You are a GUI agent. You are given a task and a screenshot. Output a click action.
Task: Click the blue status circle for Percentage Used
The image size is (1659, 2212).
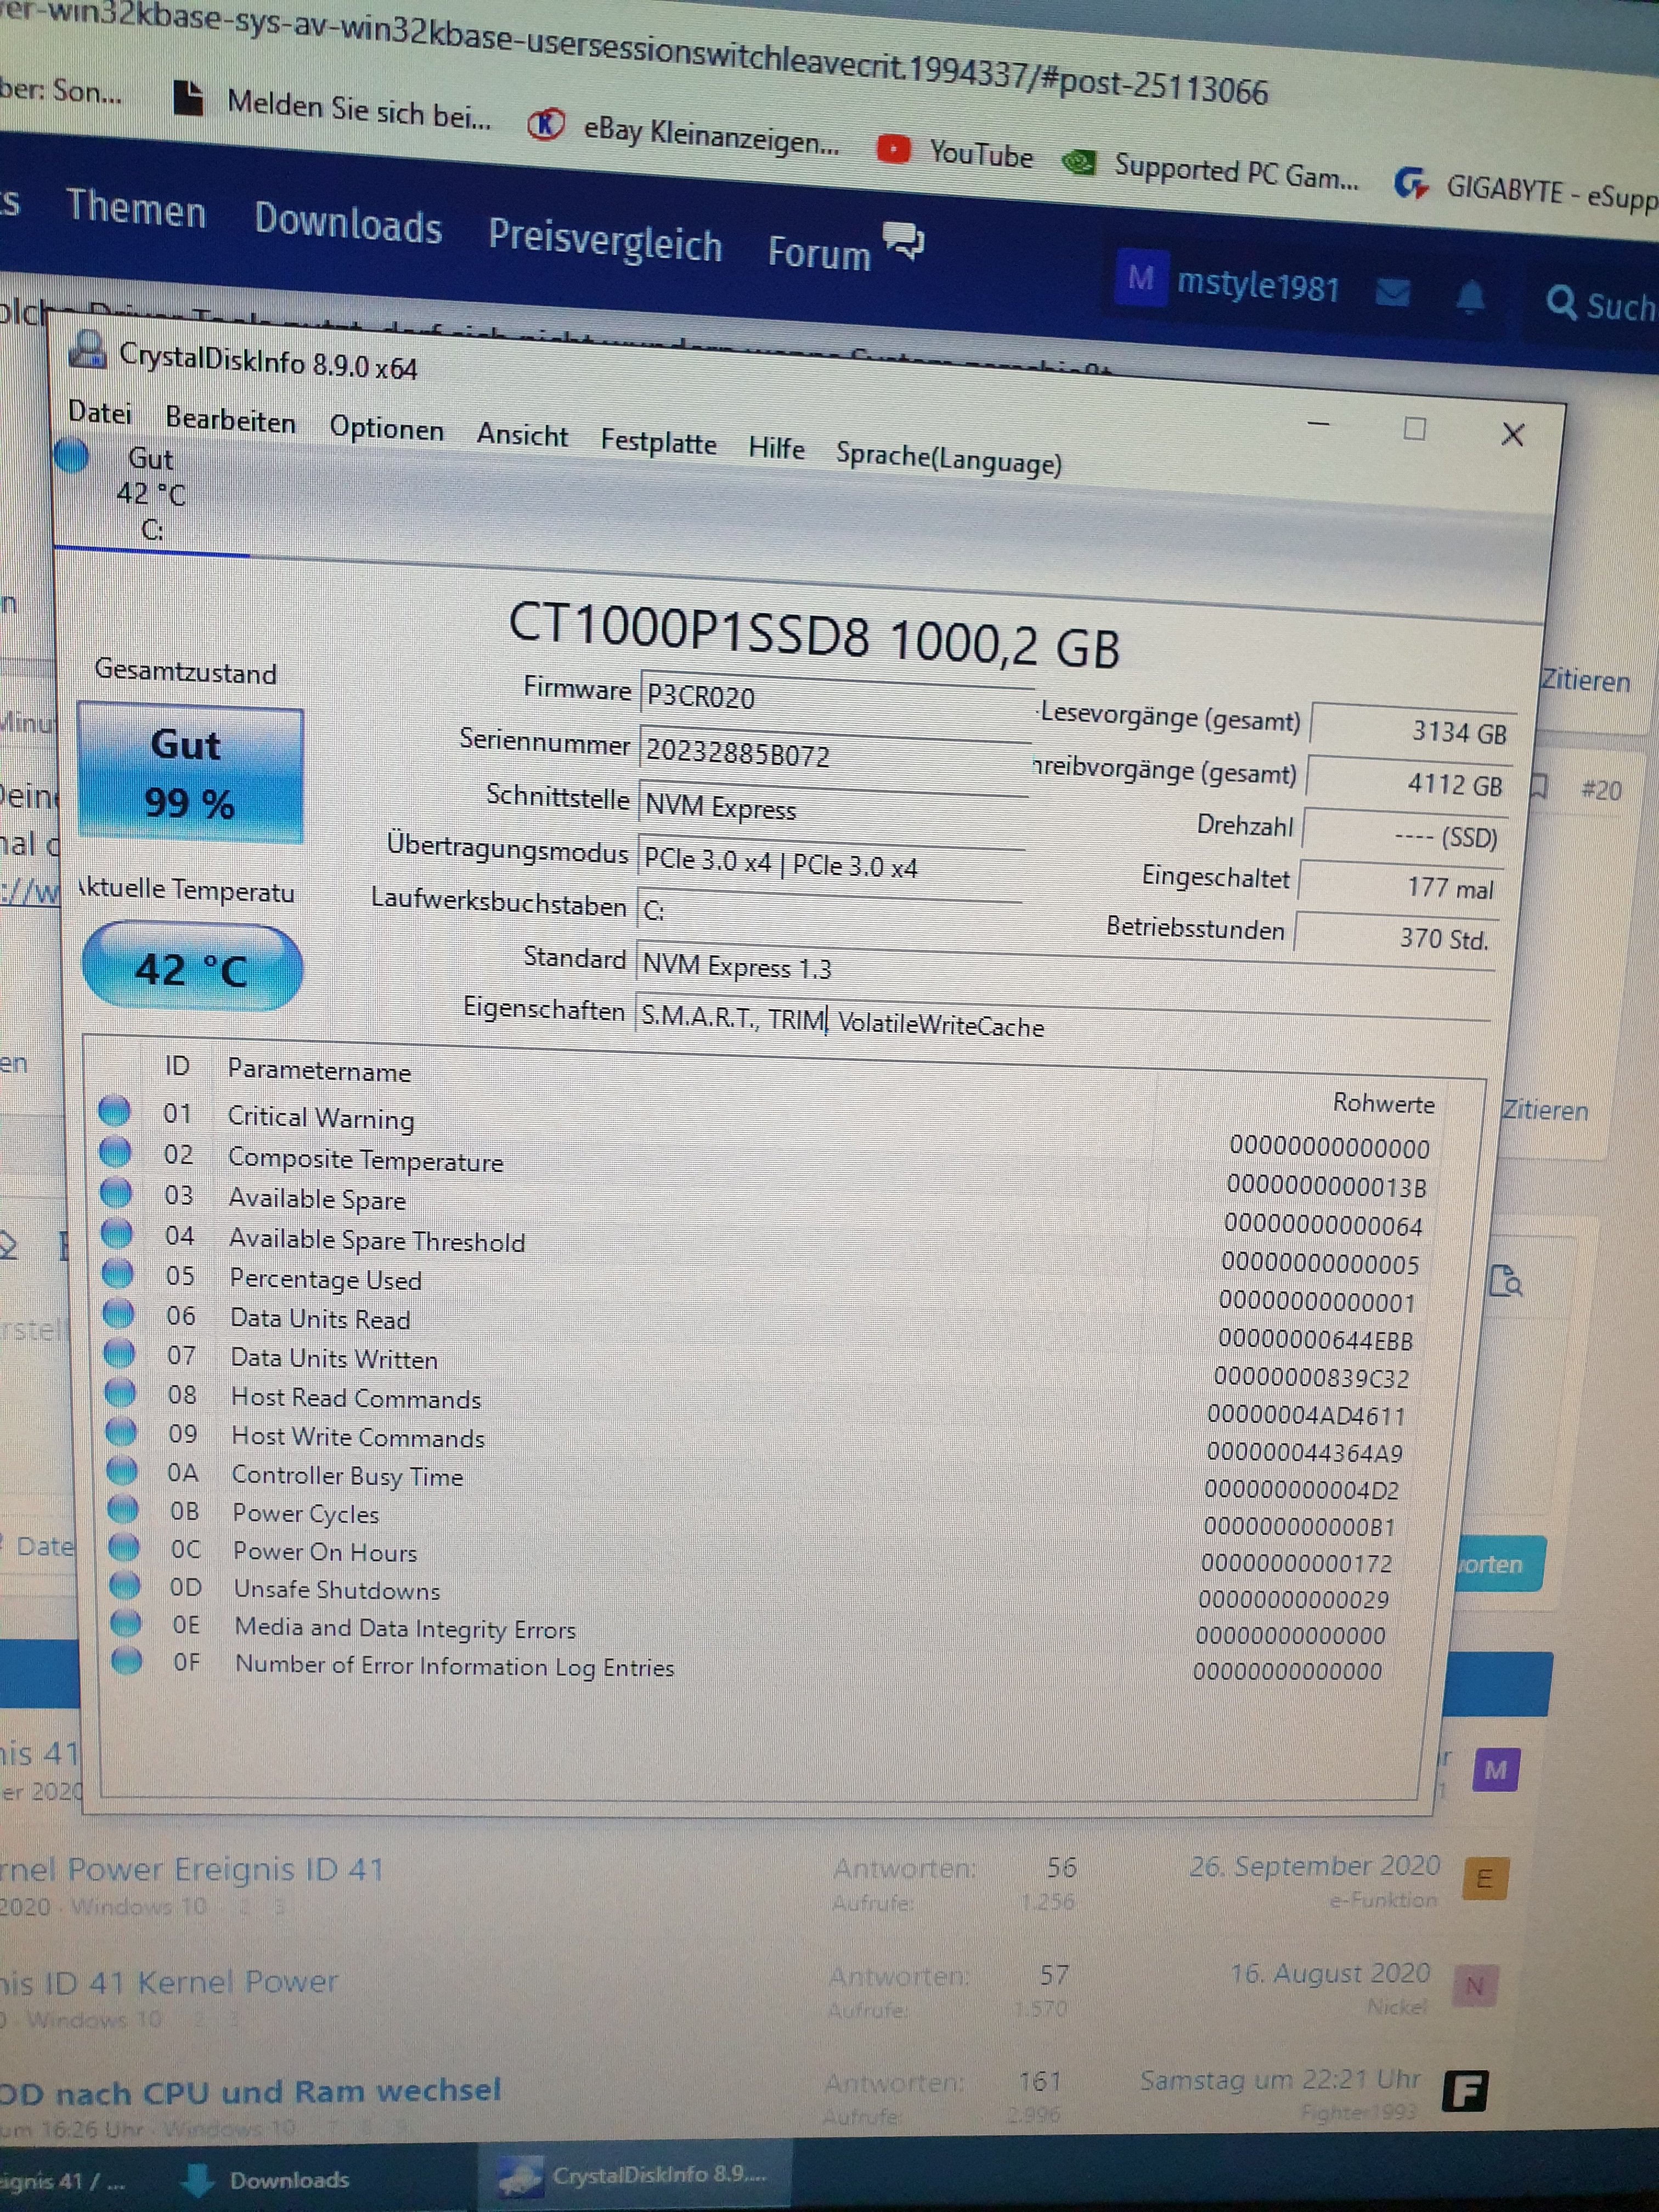(118, 1272)
